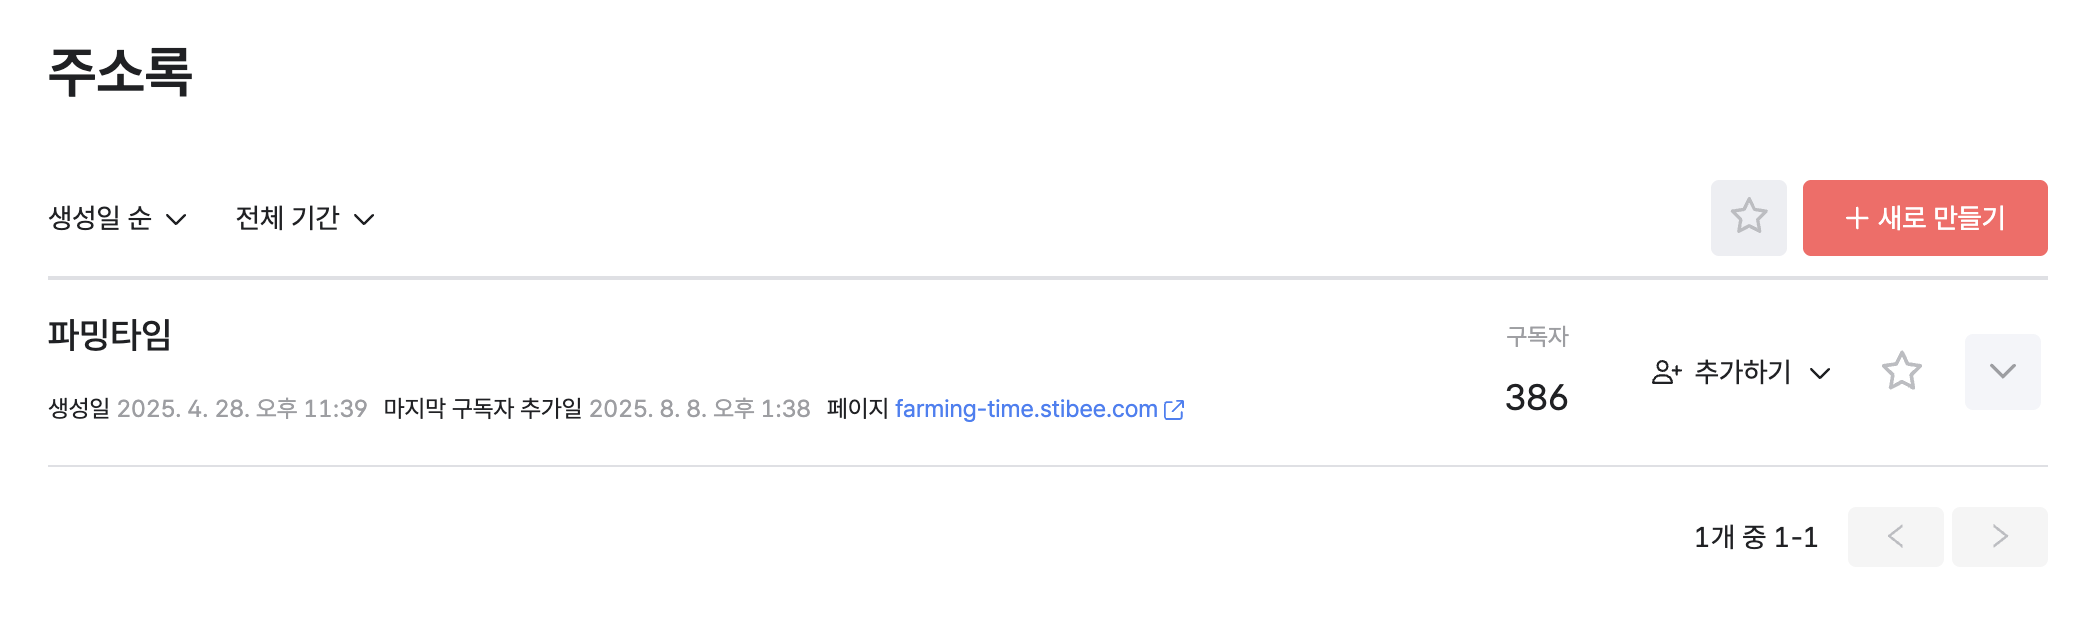2078x618 pixels.
Task: Open the external link icon after farming-time.stibee.com
Action: (1174, 410)
